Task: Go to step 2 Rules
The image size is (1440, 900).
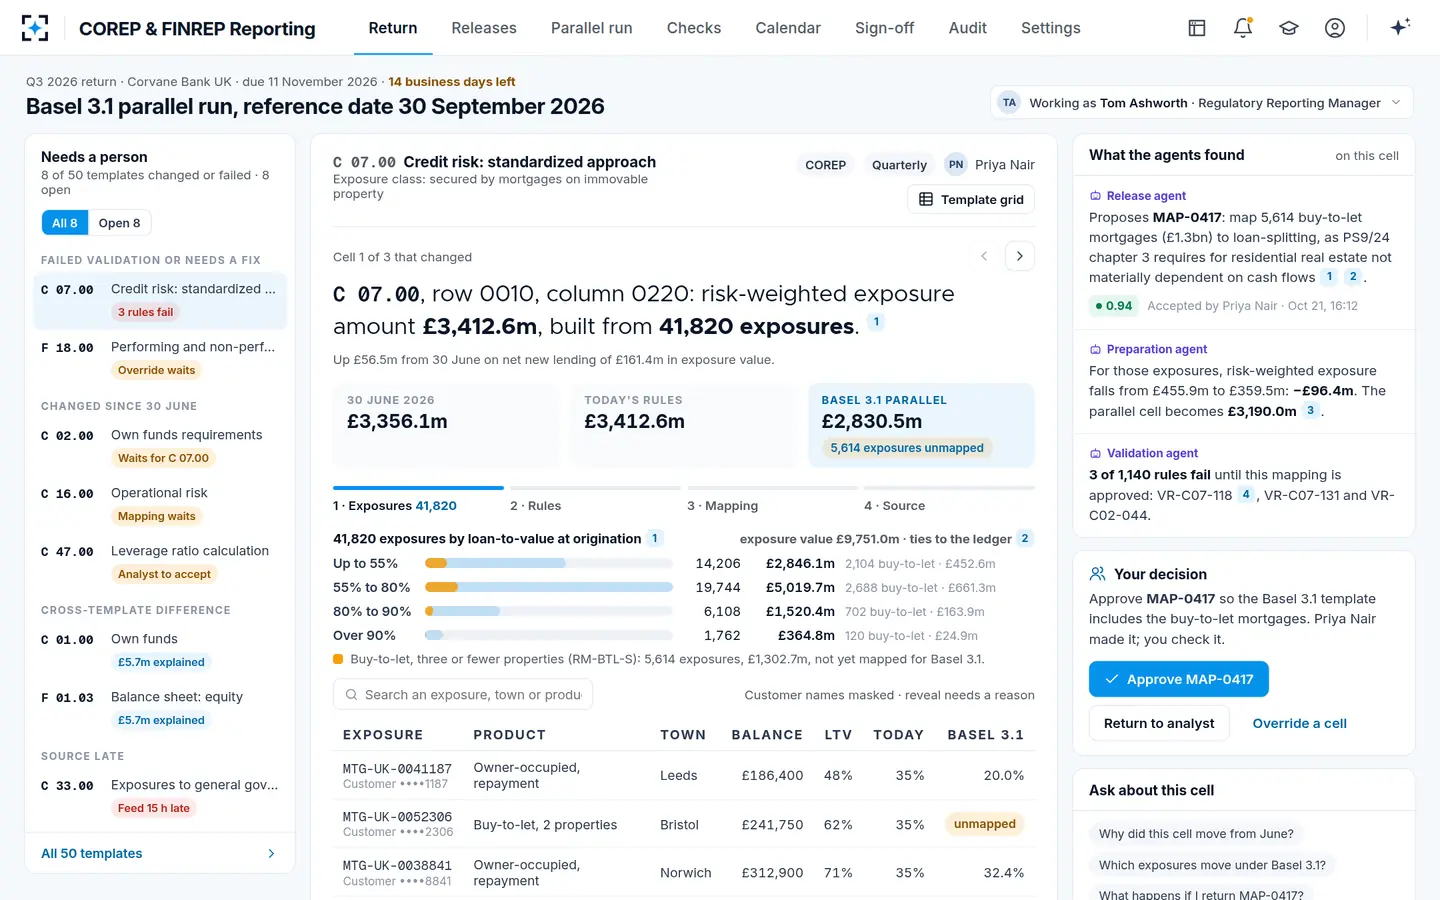Action: [x=595, y=500]
